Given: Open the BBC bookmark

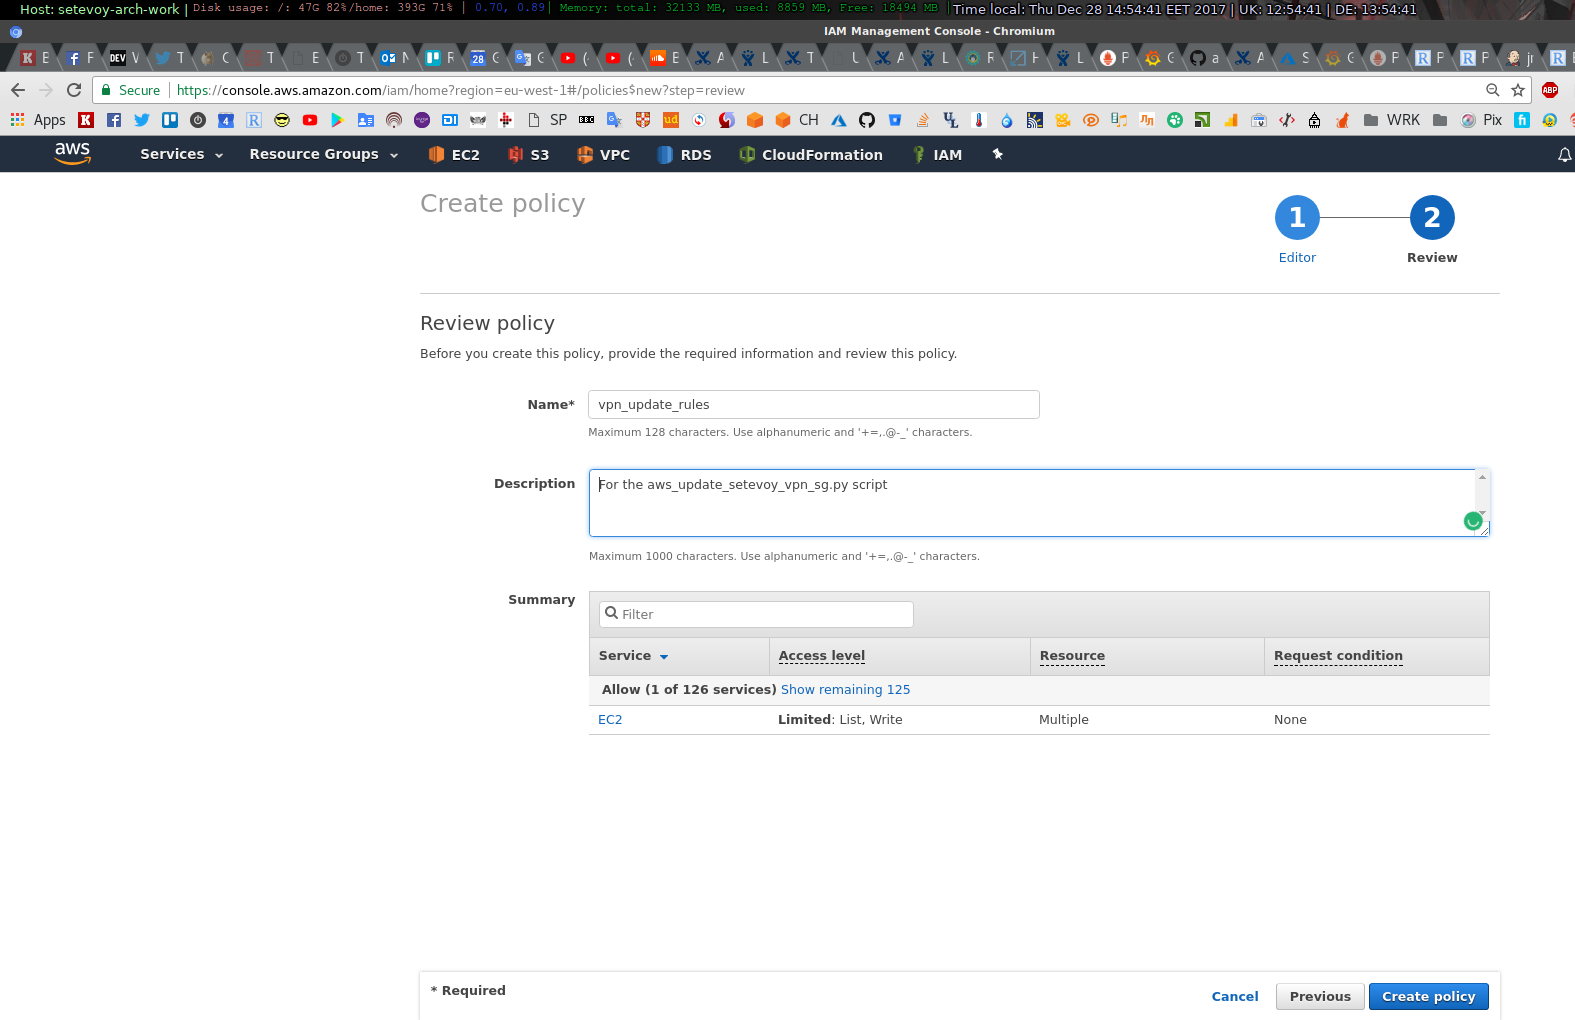Looking at the screenshot, I should pos(586,120).
